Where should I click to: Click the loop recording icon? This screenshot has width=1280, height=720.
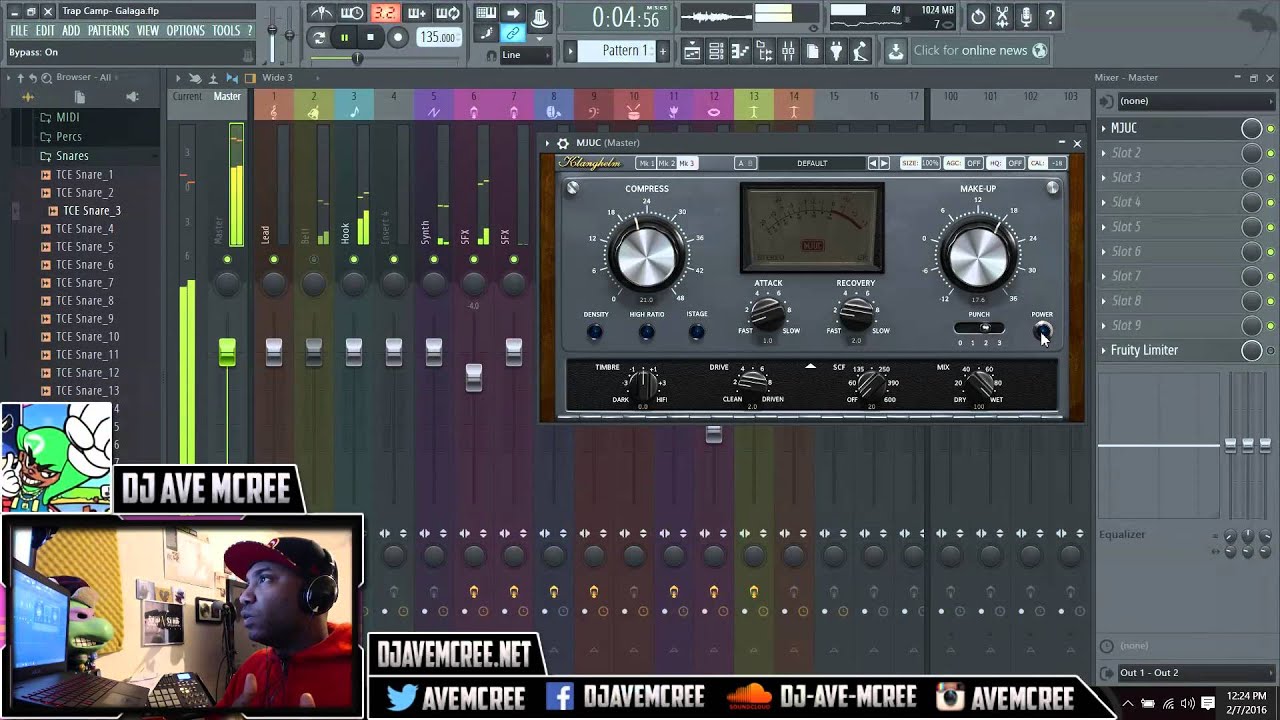[x=449, y=13]
